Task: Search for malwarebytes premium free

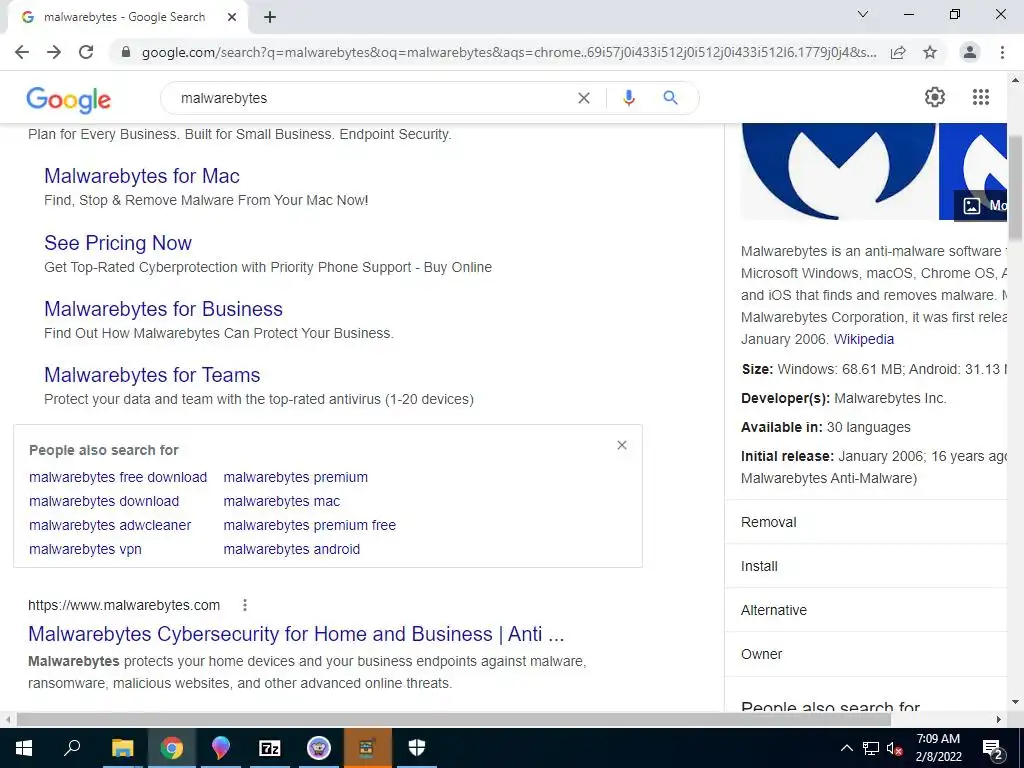Action: pyautogui.click(x=310, y=525)
